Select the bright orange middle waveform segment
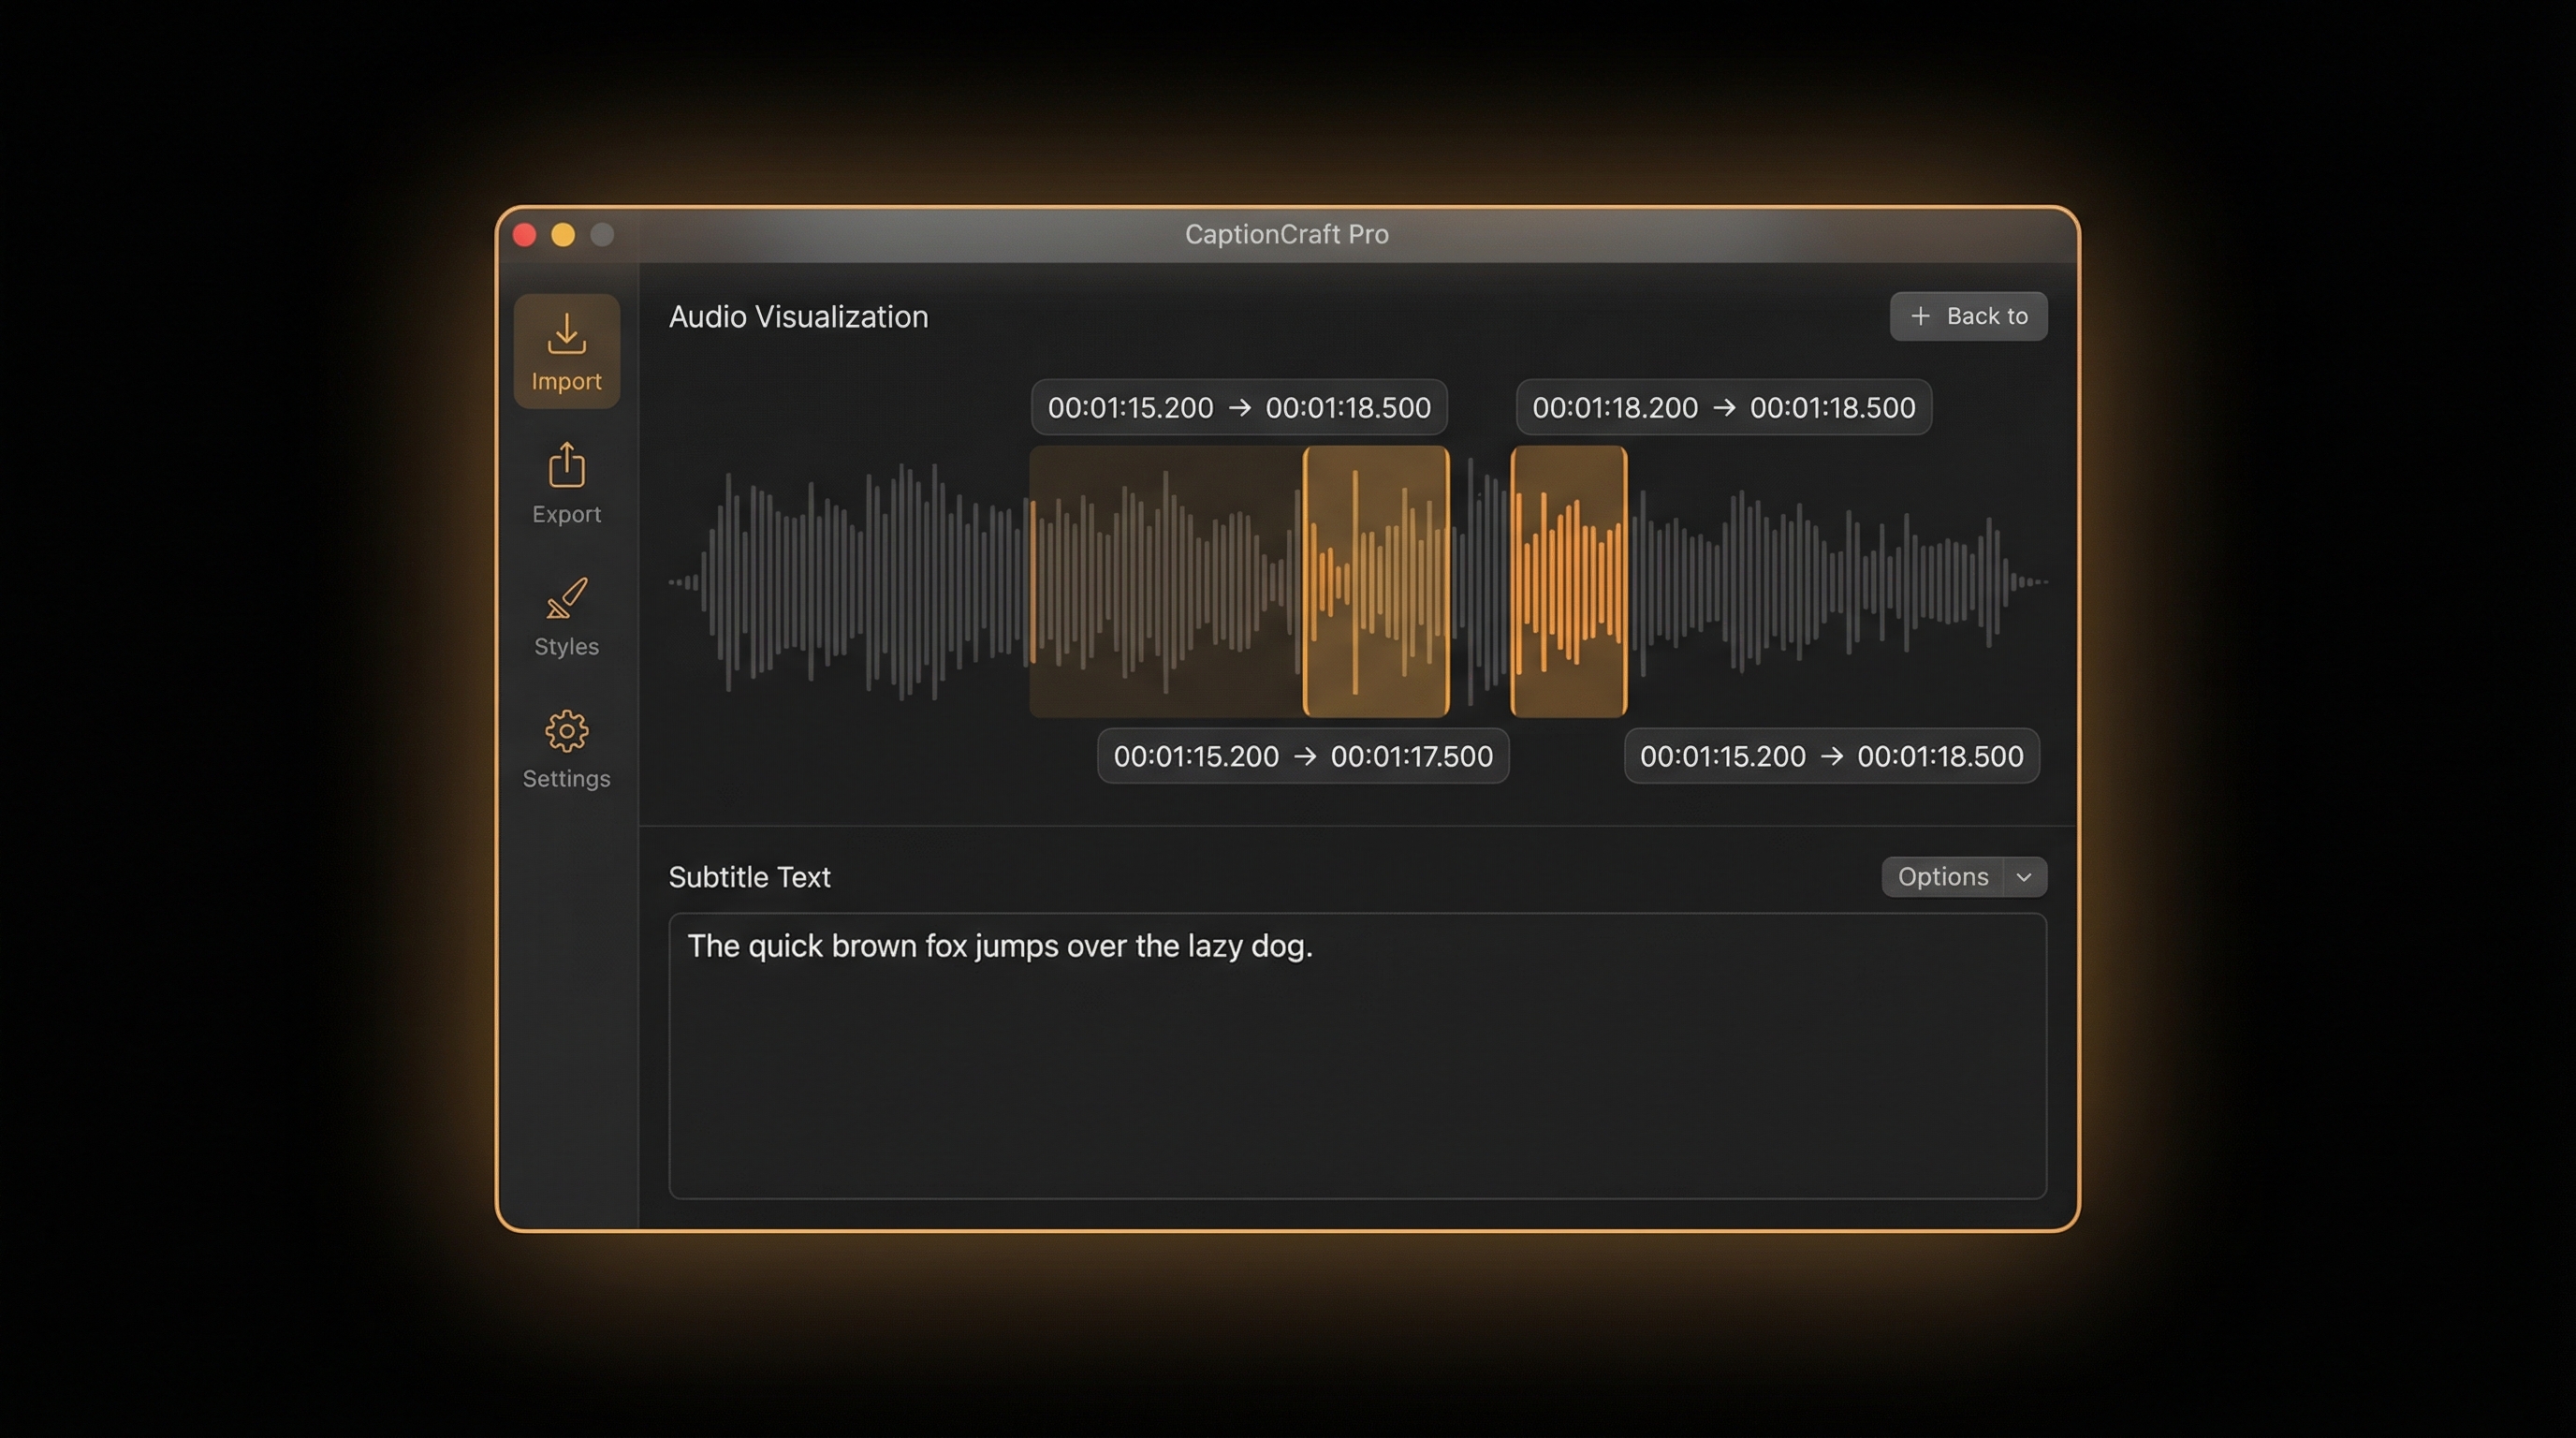 pos(1376,581)
